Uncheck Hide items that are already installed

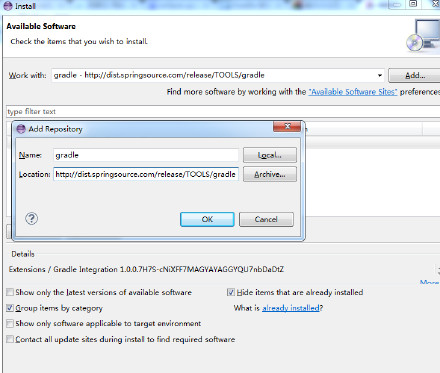coord(231,292)
